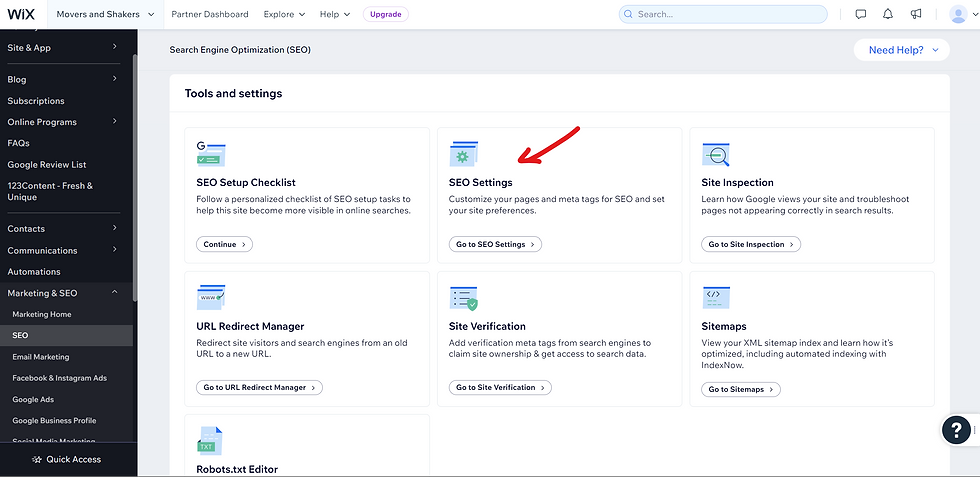The image size is (980, 477).
Task: Click the search magnifier icon
Action: [628, 14]
